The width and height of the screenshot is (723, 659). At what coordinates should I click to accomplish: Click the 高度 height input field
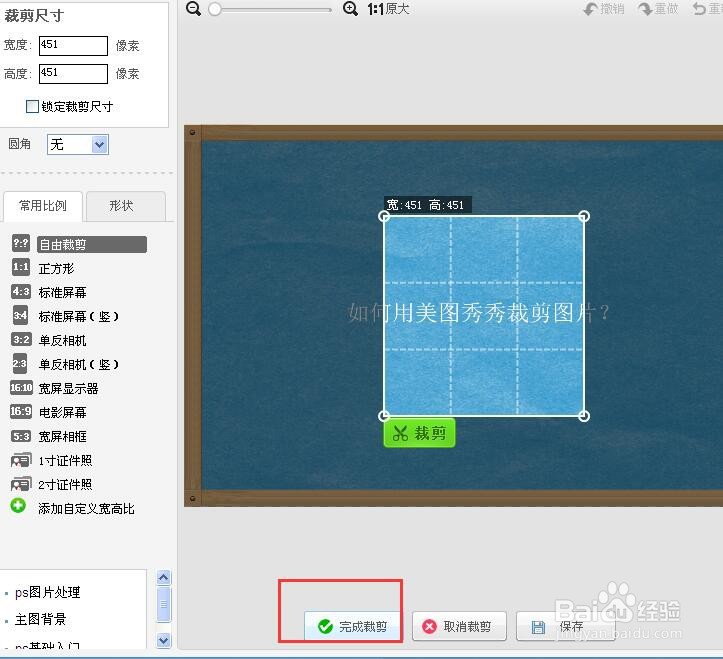(73, 74)
